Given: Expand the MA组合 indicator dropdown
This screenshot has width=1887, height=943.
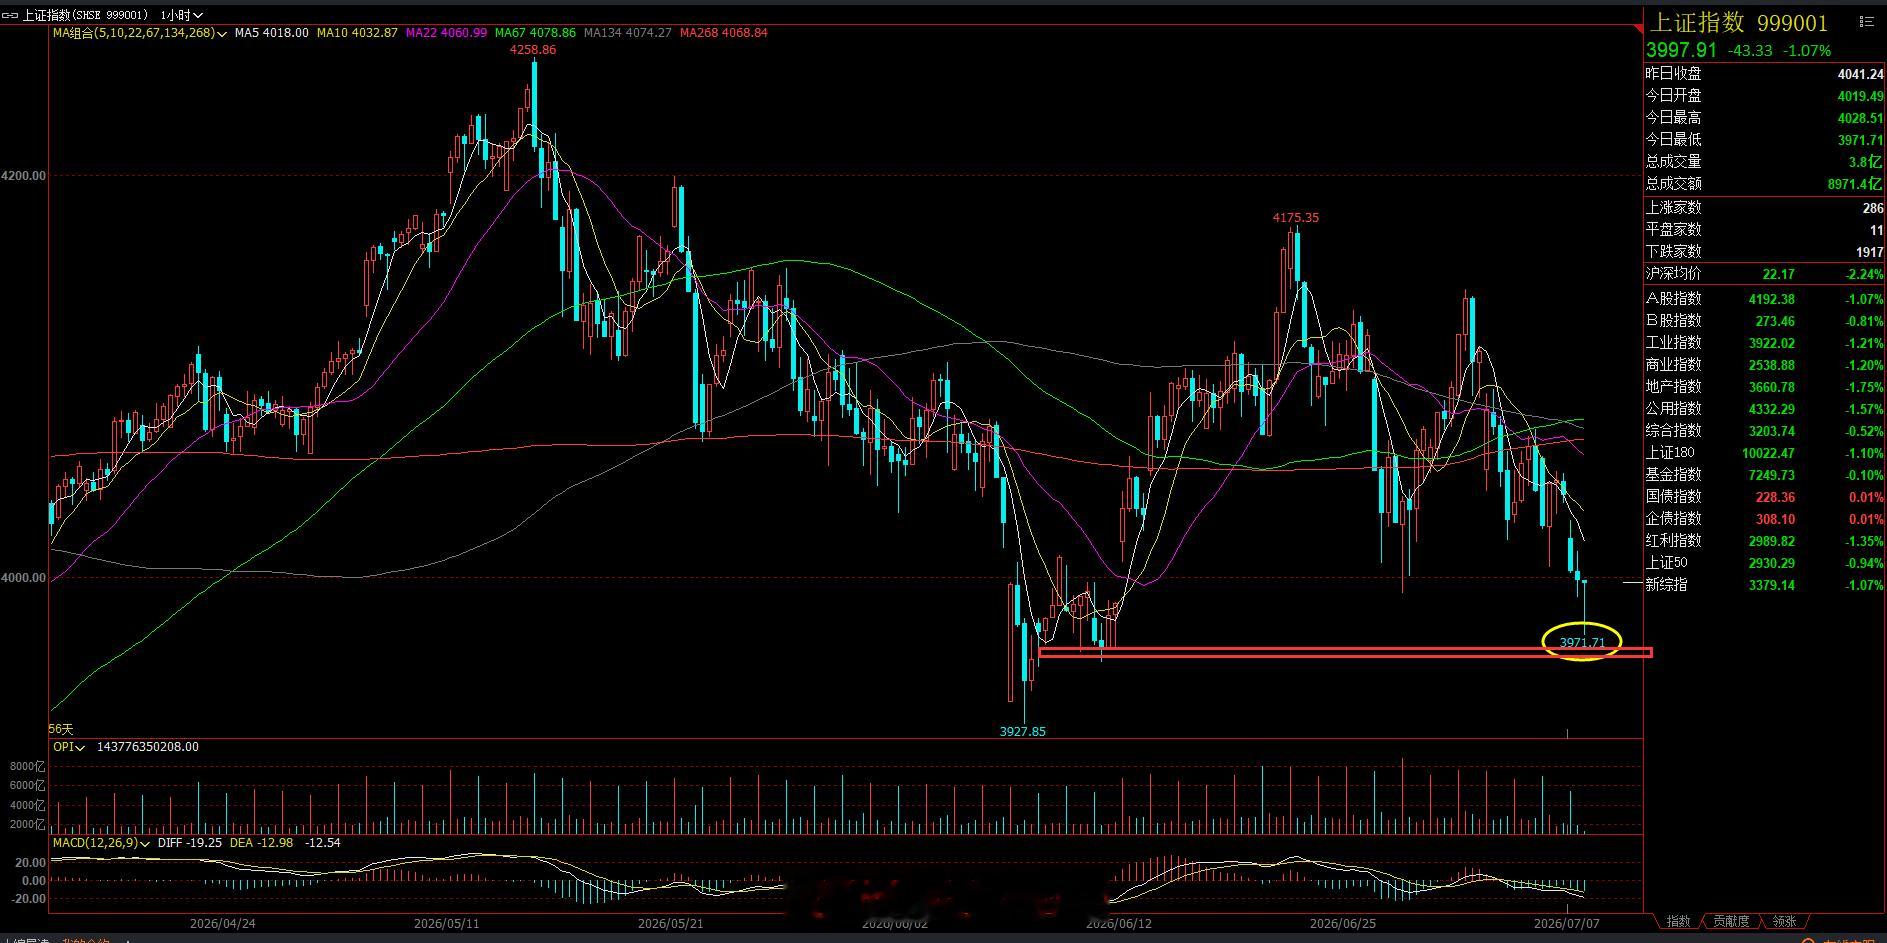Looking at the screenshot, I should pos(139,33).
